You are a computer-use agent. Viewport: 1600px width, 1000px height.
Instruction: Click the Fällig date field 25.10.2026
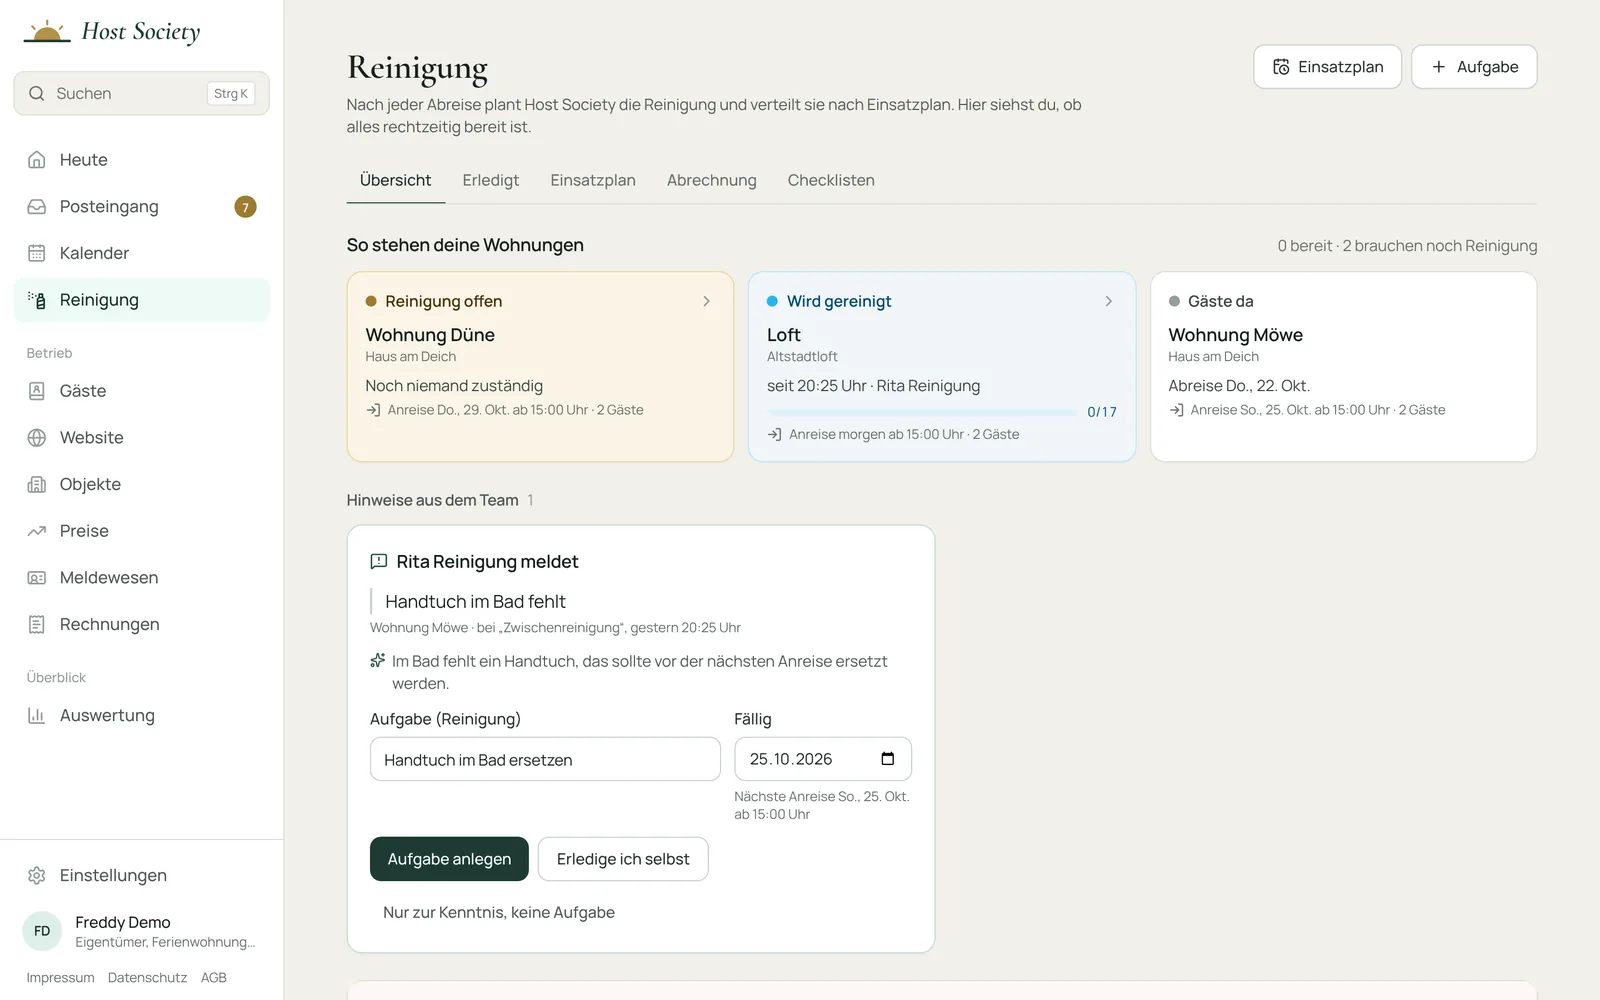[823, 759]
